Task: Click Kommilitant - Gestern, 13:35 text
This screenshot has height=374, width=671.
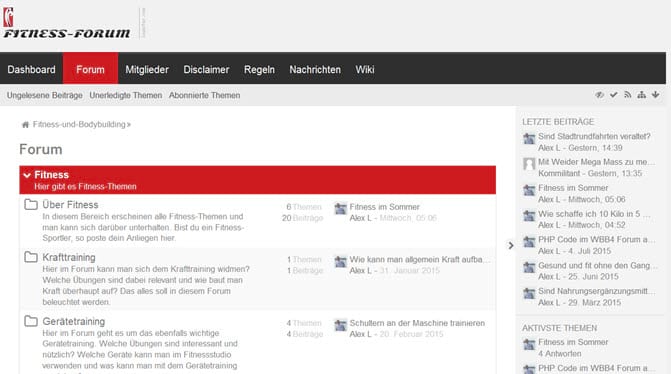Action: [x=590, y=173]
